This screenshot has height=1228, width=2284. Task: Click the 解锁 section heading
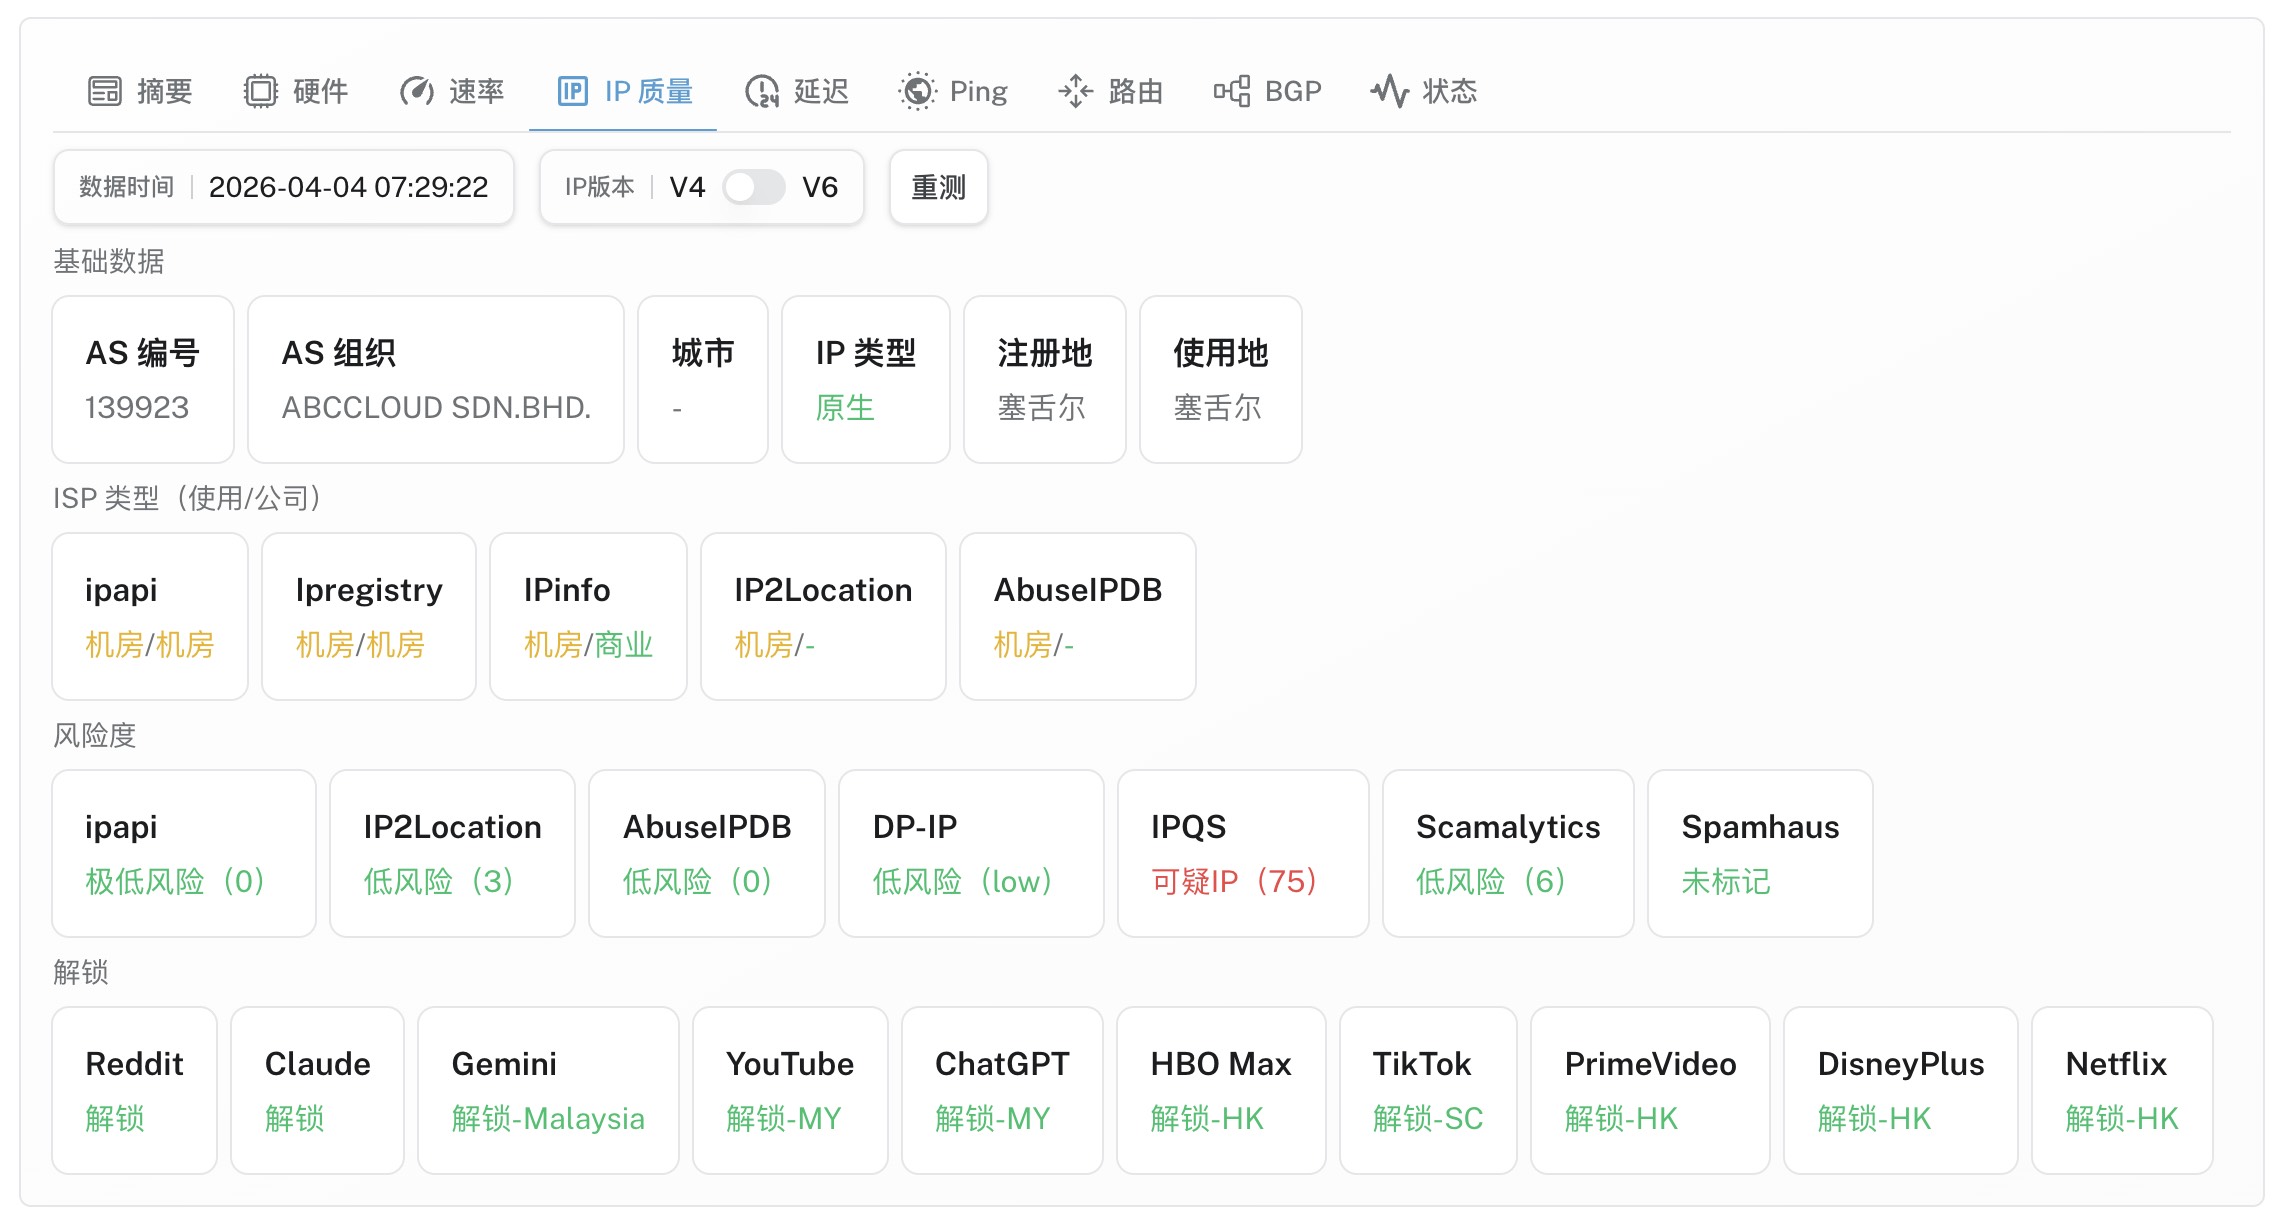click(81, 972)
